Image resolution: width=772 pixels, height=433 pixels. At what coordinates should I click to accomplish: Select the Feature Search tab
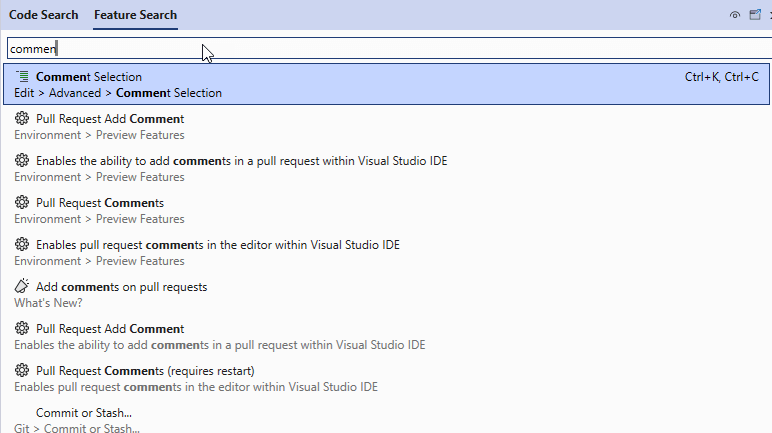coord(135,15)
